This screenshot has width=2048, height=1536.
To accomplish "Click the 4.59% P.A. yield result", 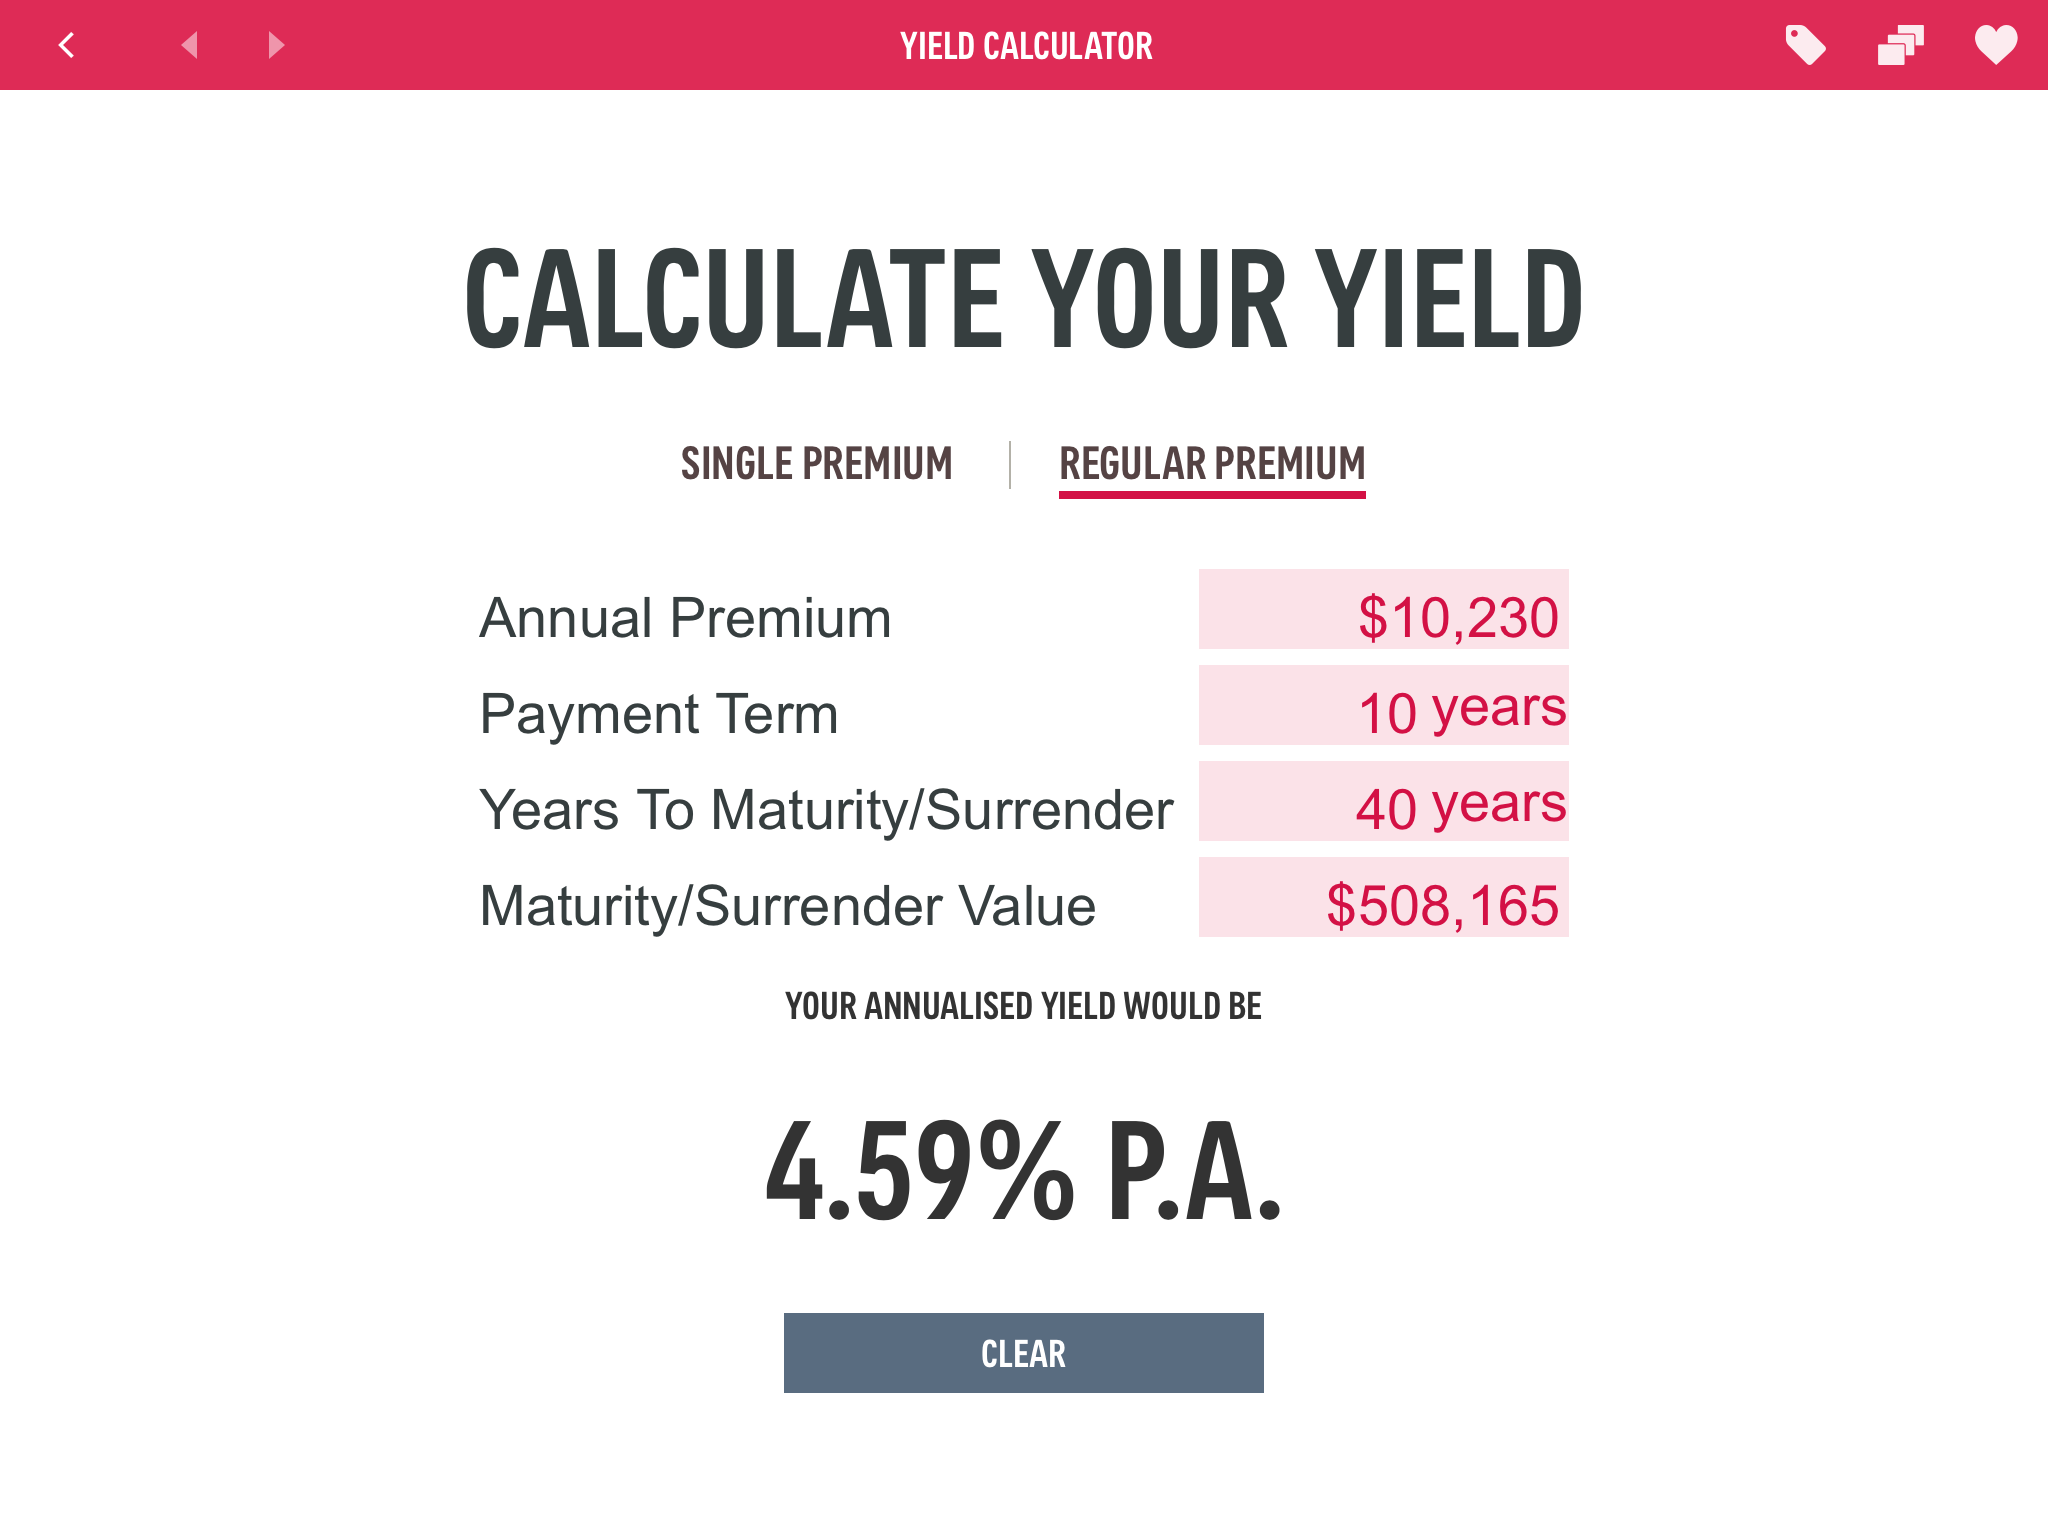I will (x=1023, y=1171).
